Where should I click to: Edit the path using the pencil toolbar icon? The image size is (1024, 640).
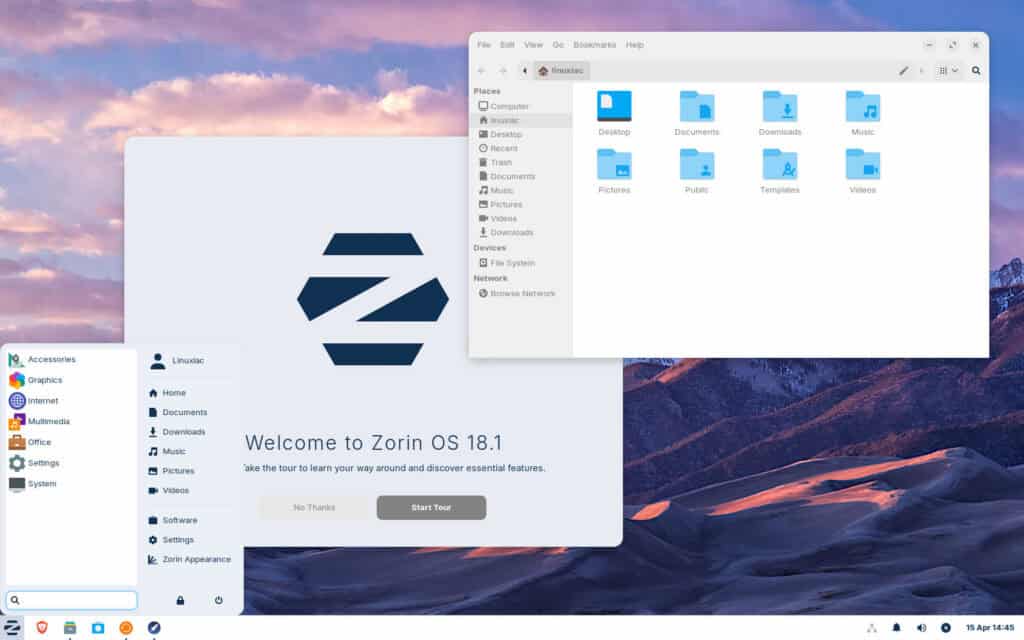click(903, 71)
